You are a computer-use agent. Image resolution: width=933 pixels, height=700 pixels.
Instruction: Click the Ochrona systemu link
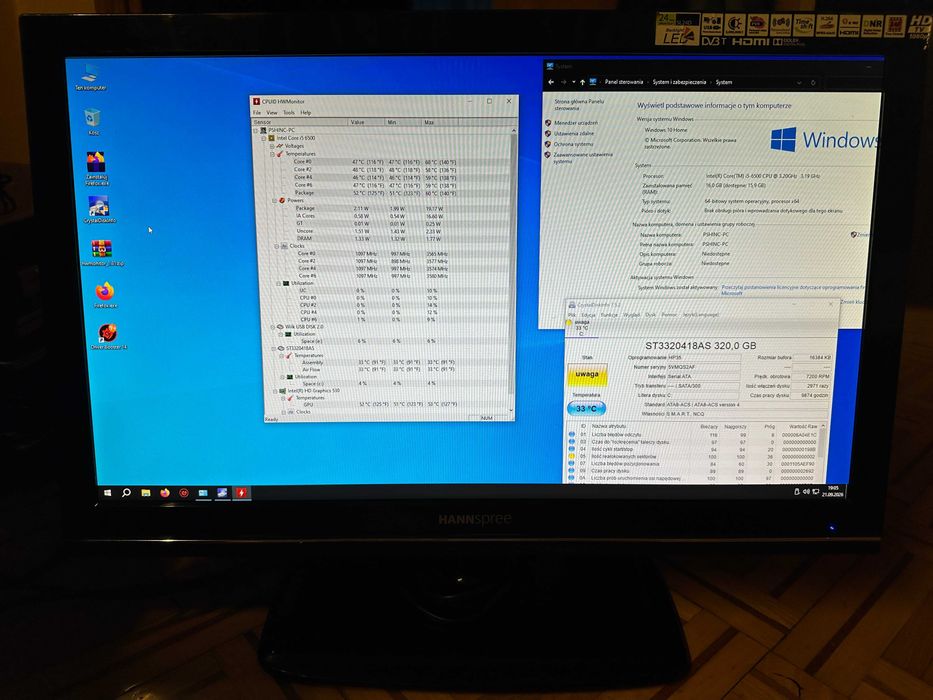point(574,143)
